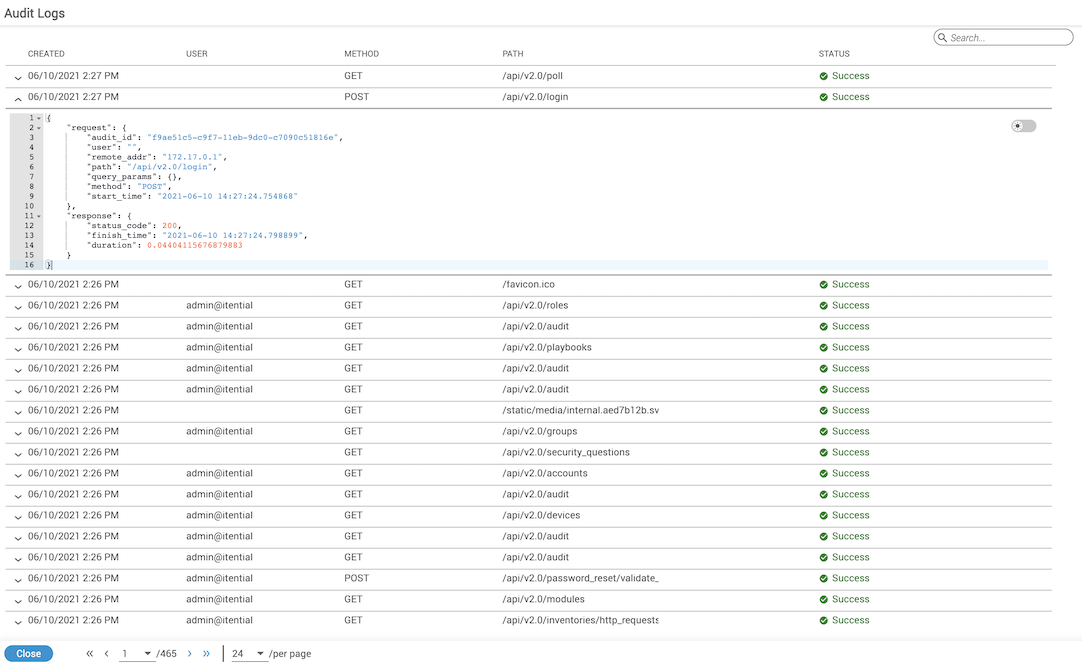Jump to the last page of logs
The width and height of the screenshot is (1082, 664).
pyautogui.click(x=207, y=654)
